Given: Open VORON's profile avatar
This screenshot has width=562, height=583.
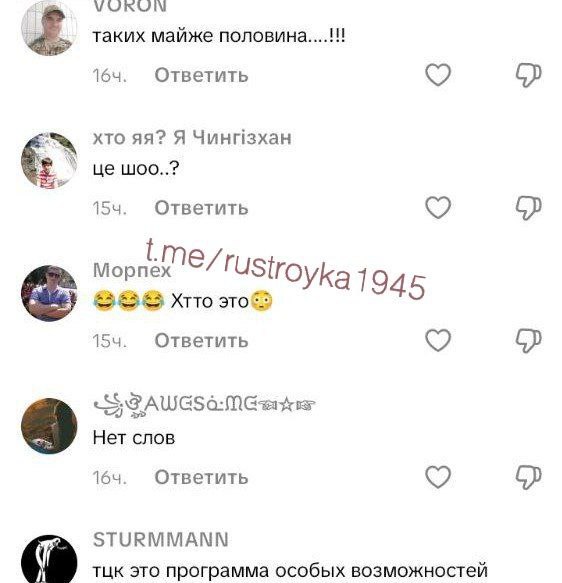Looking at the screenshot, I should coord(49,28).
